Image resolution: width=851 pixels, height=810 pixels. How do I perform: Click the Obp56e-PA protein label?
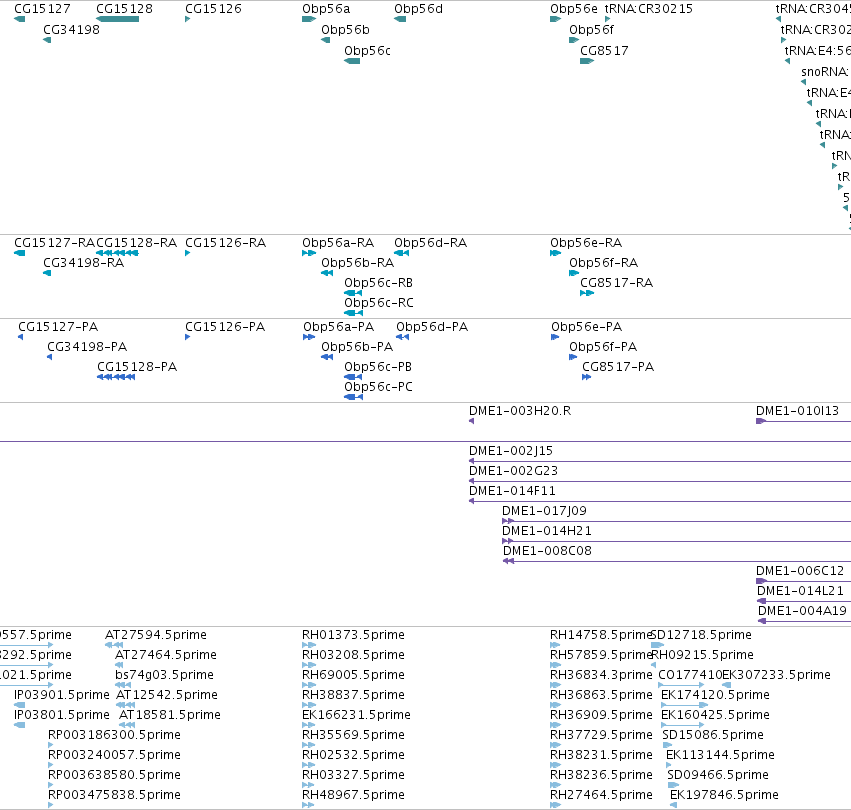click(587, 327)
